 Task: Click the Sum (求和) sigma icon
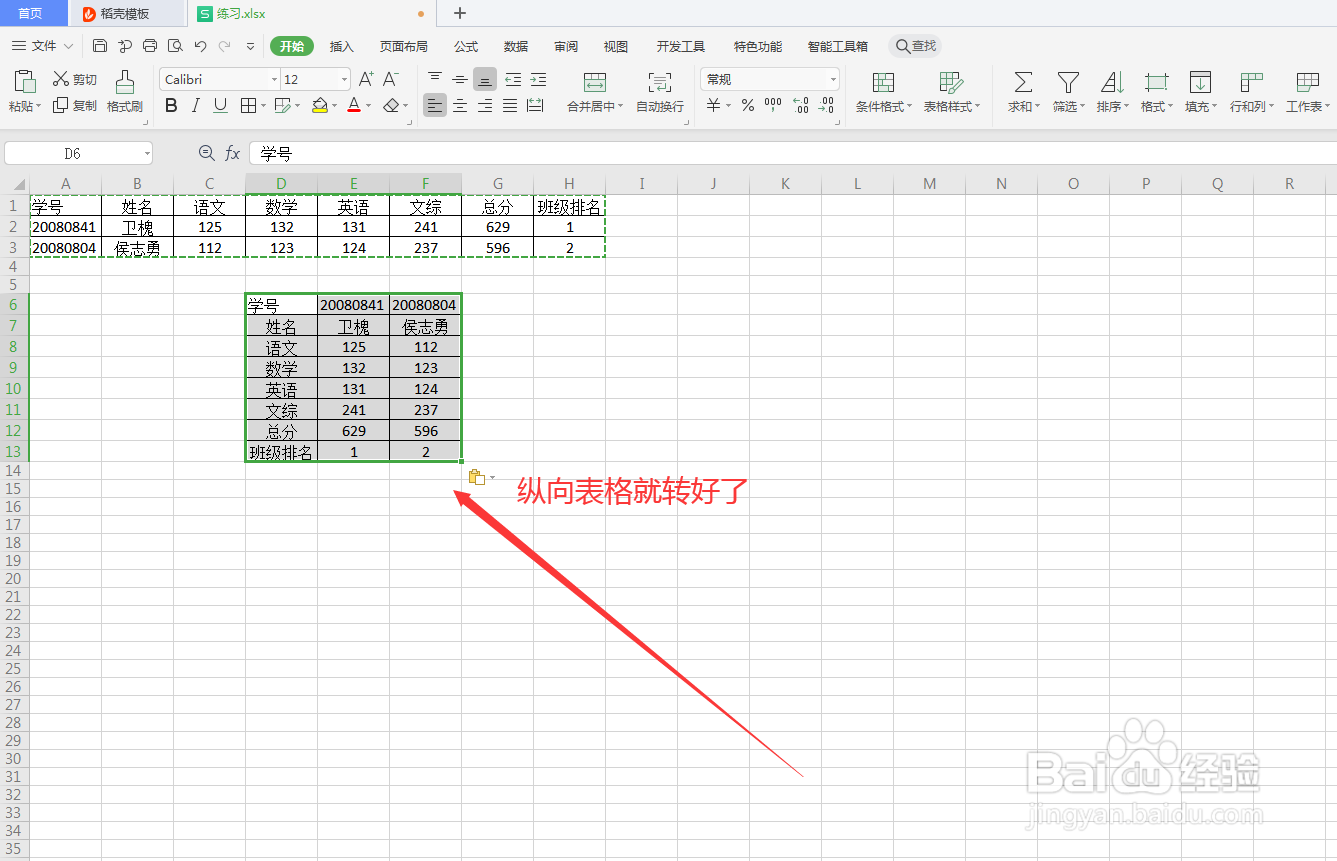point(1023,82)
